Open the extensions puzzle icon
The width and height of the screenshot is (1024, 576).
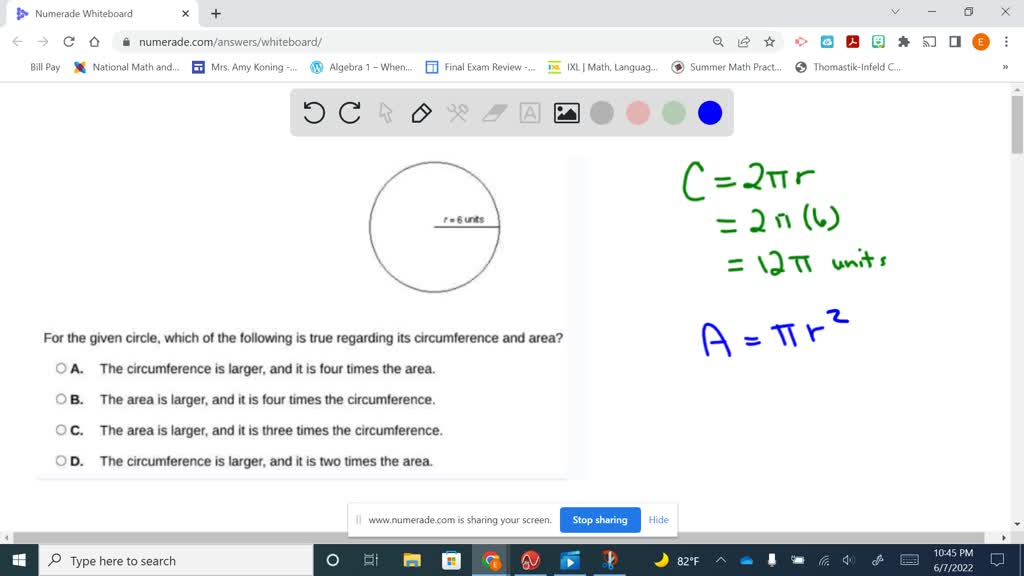[904, 42]
